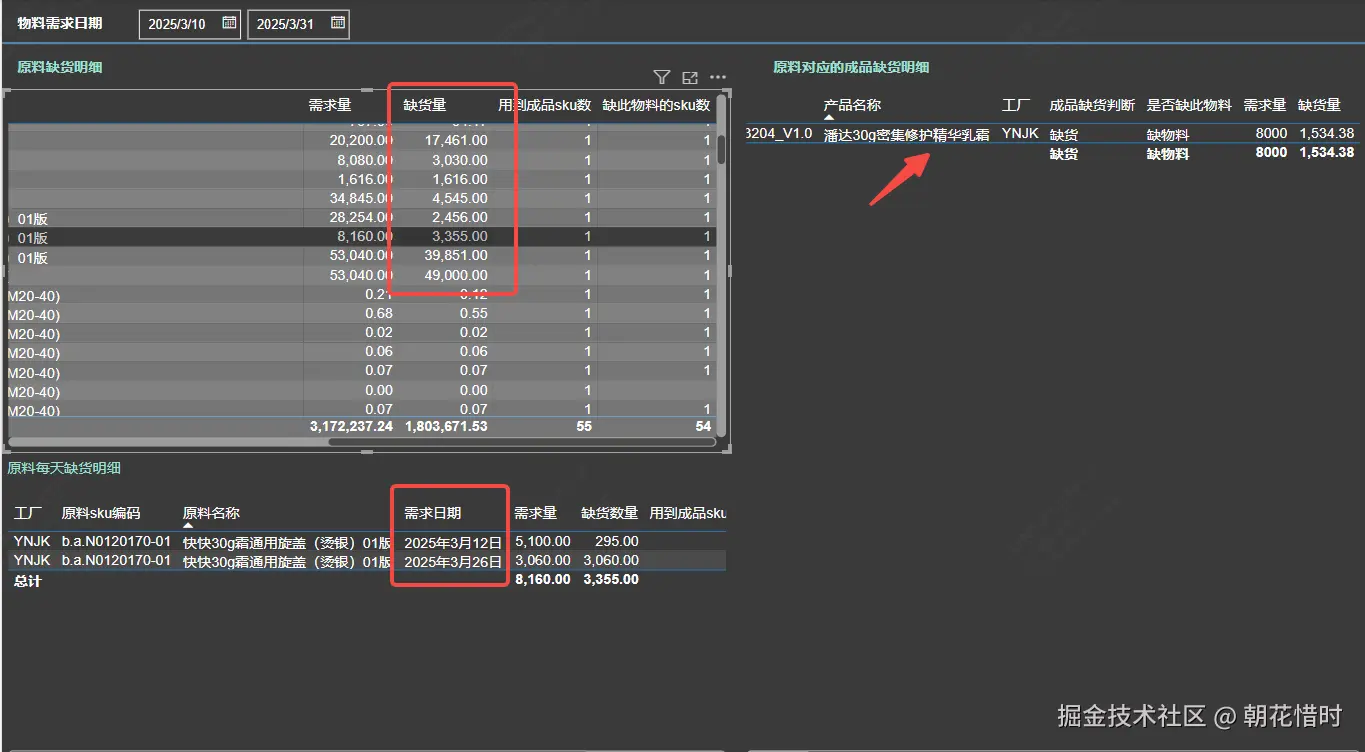Toggle the sort arrow under 产品名称 header
1365x752 pixels.
tap(829, 117)
